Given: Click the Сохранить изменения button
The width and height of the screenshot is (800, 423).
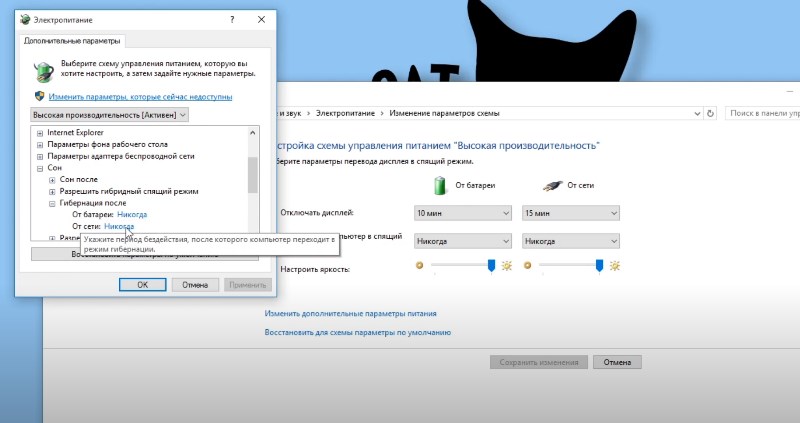Looking at the screenshot, I should [539, 362].
